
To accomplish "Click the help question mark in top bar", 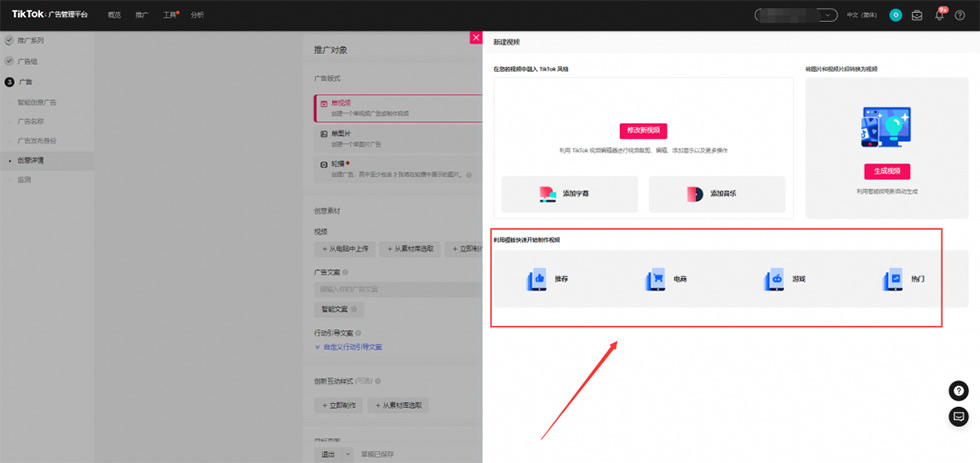I will (960, 15).
